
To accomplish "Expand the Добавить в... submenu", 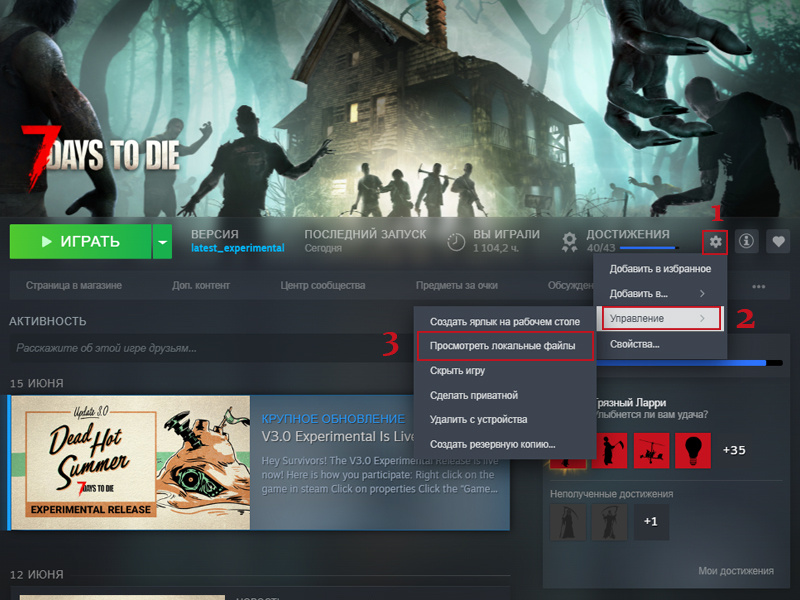I will 660,293.
